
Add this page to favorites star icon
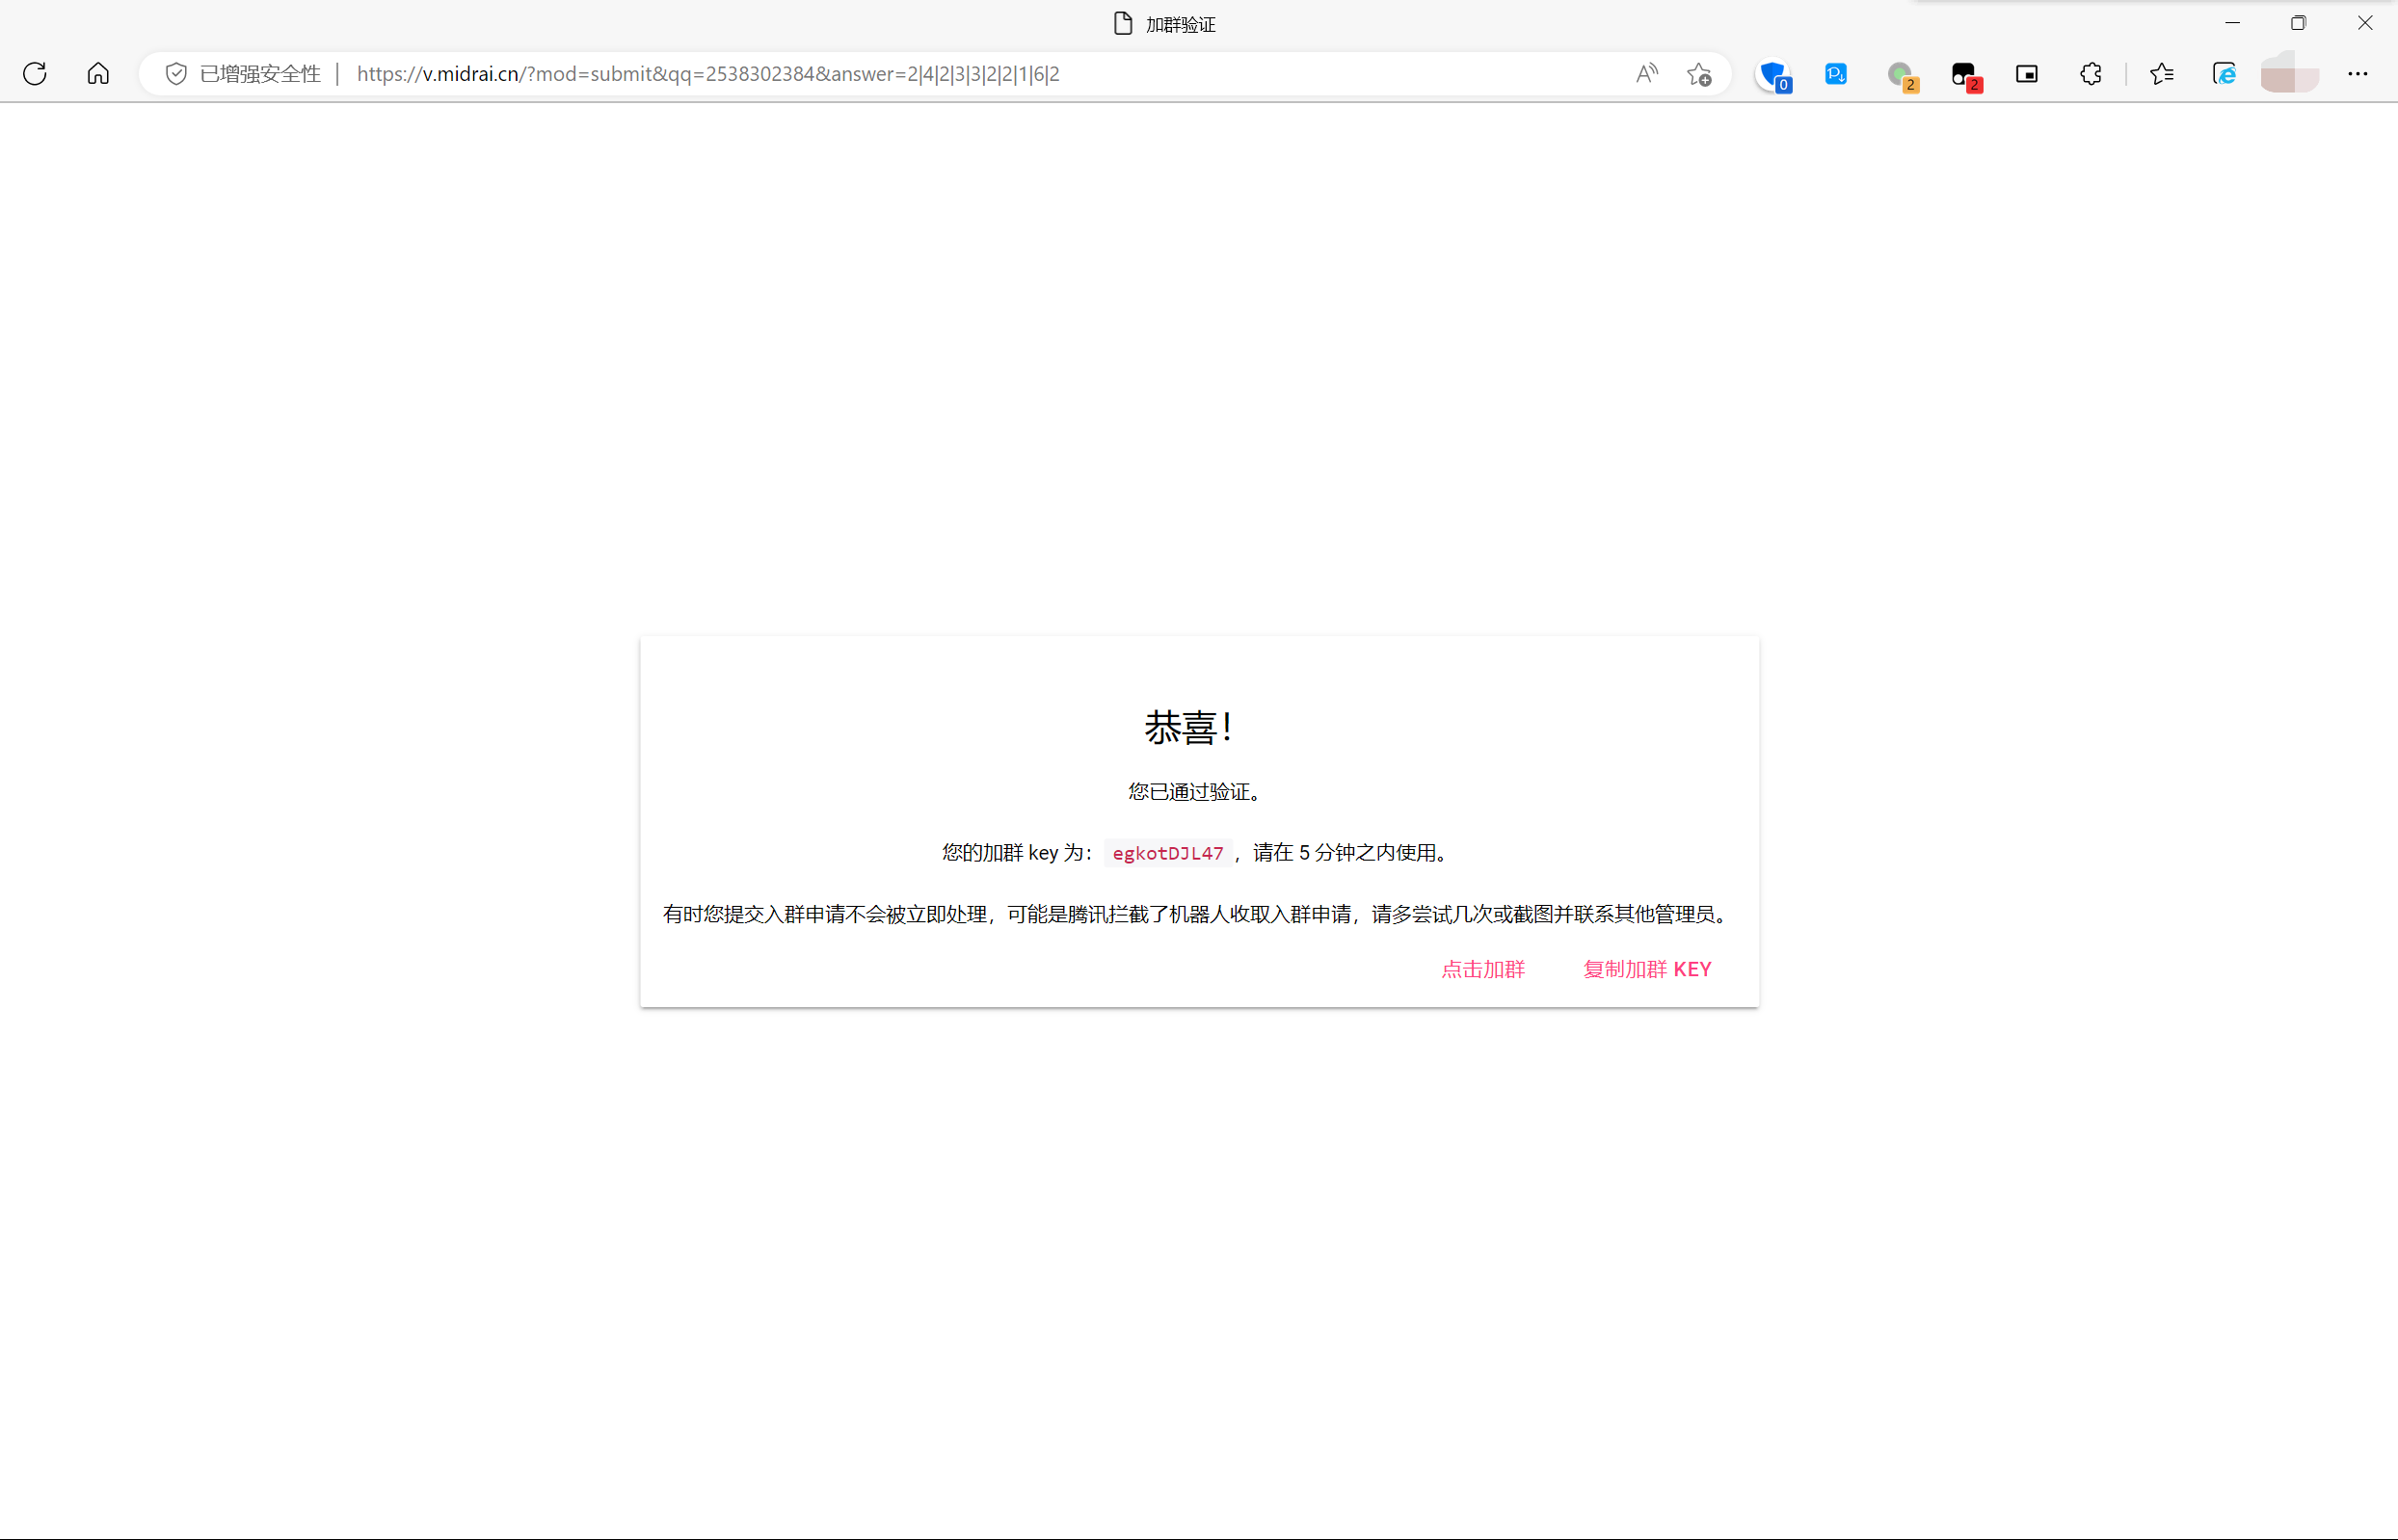[1699, 74]
